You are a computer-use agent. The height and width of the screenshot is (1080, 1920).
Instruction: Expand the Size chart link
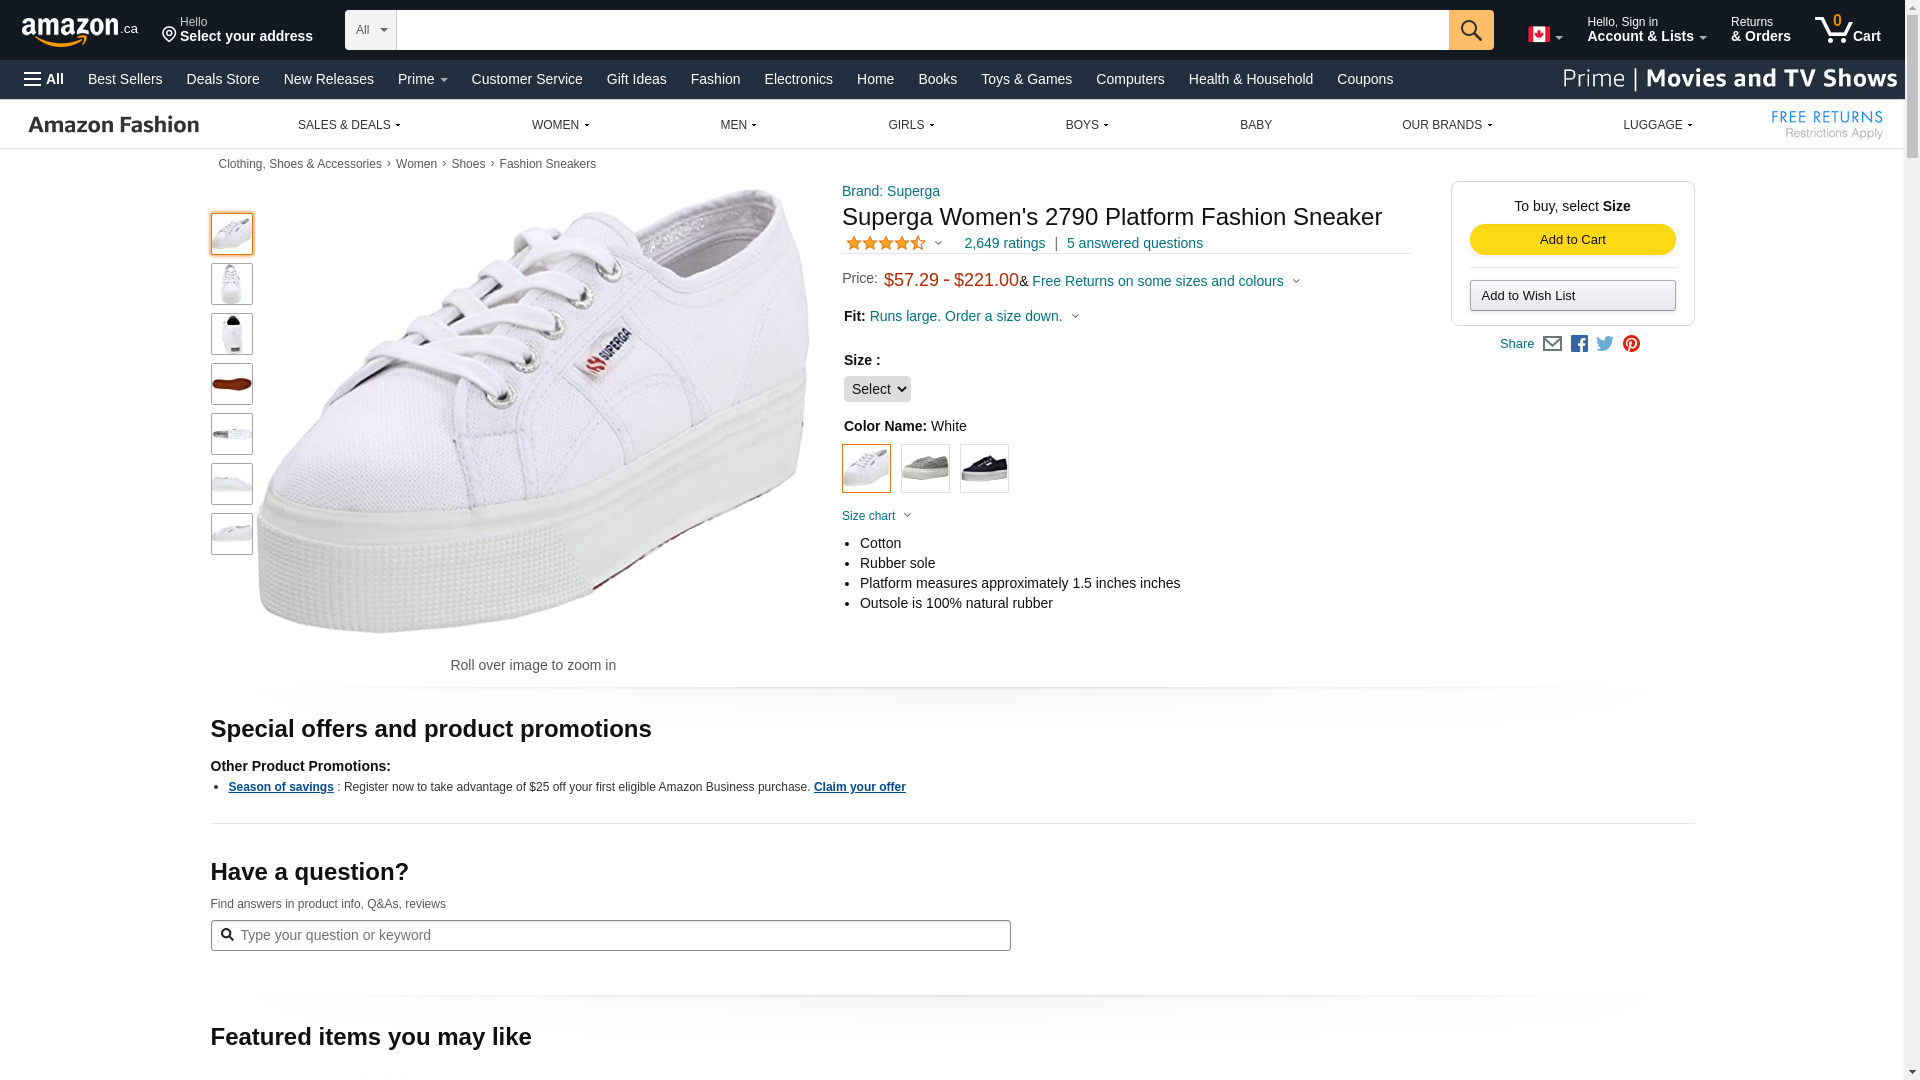tap(877, 516)
